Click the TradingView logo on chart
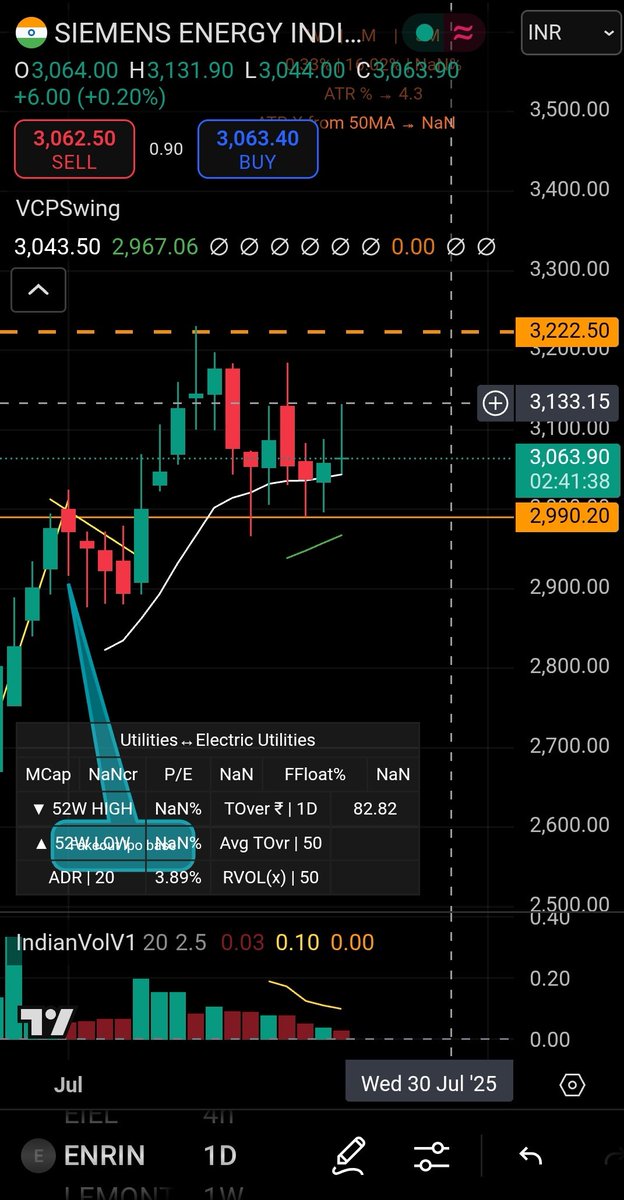Screen dimensions: 624x1200 click(x=47, y=1022)
